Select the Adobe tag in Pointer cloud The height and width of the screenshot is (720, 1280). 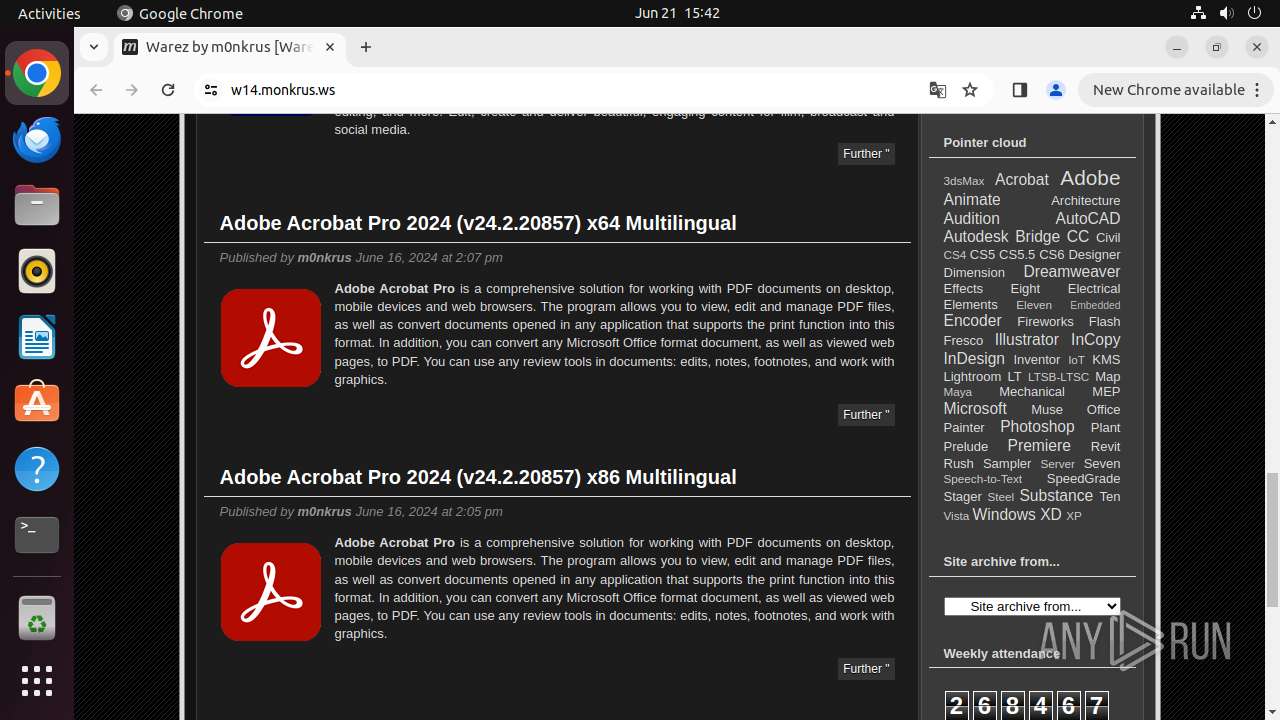coord(1090,178)
